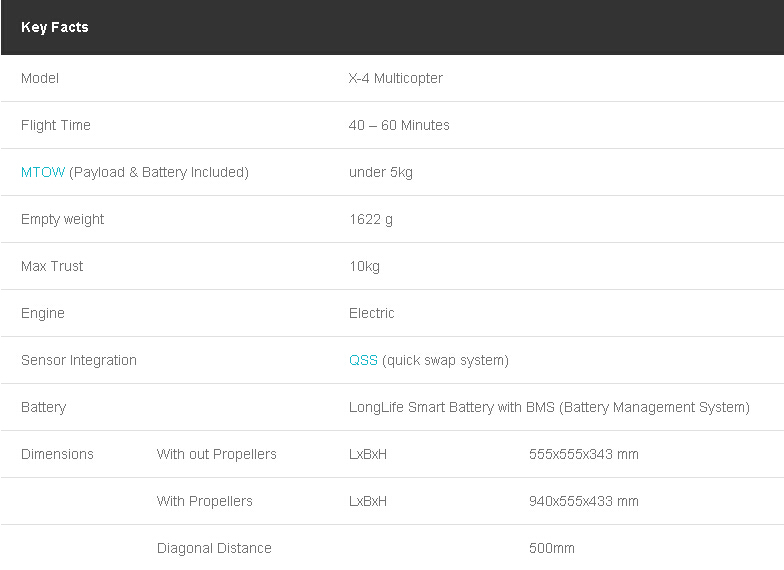
Task: Click the 555x555x343 mm value
Action: (x=584, y=454)
